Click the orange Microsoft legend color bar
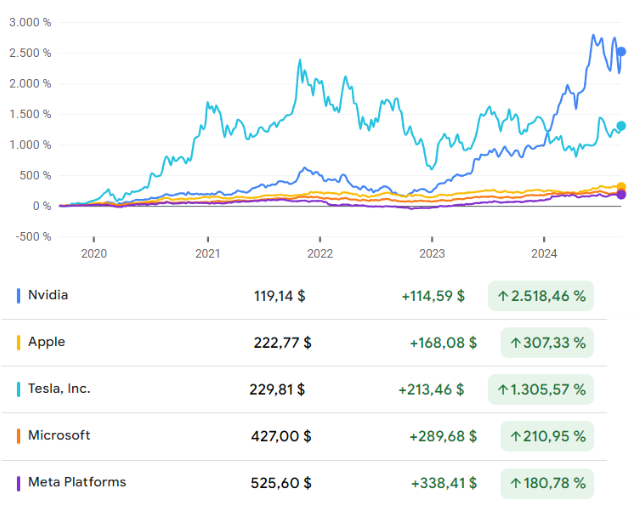This screenshot has width=639, height=515. click(x=19, y=436)
